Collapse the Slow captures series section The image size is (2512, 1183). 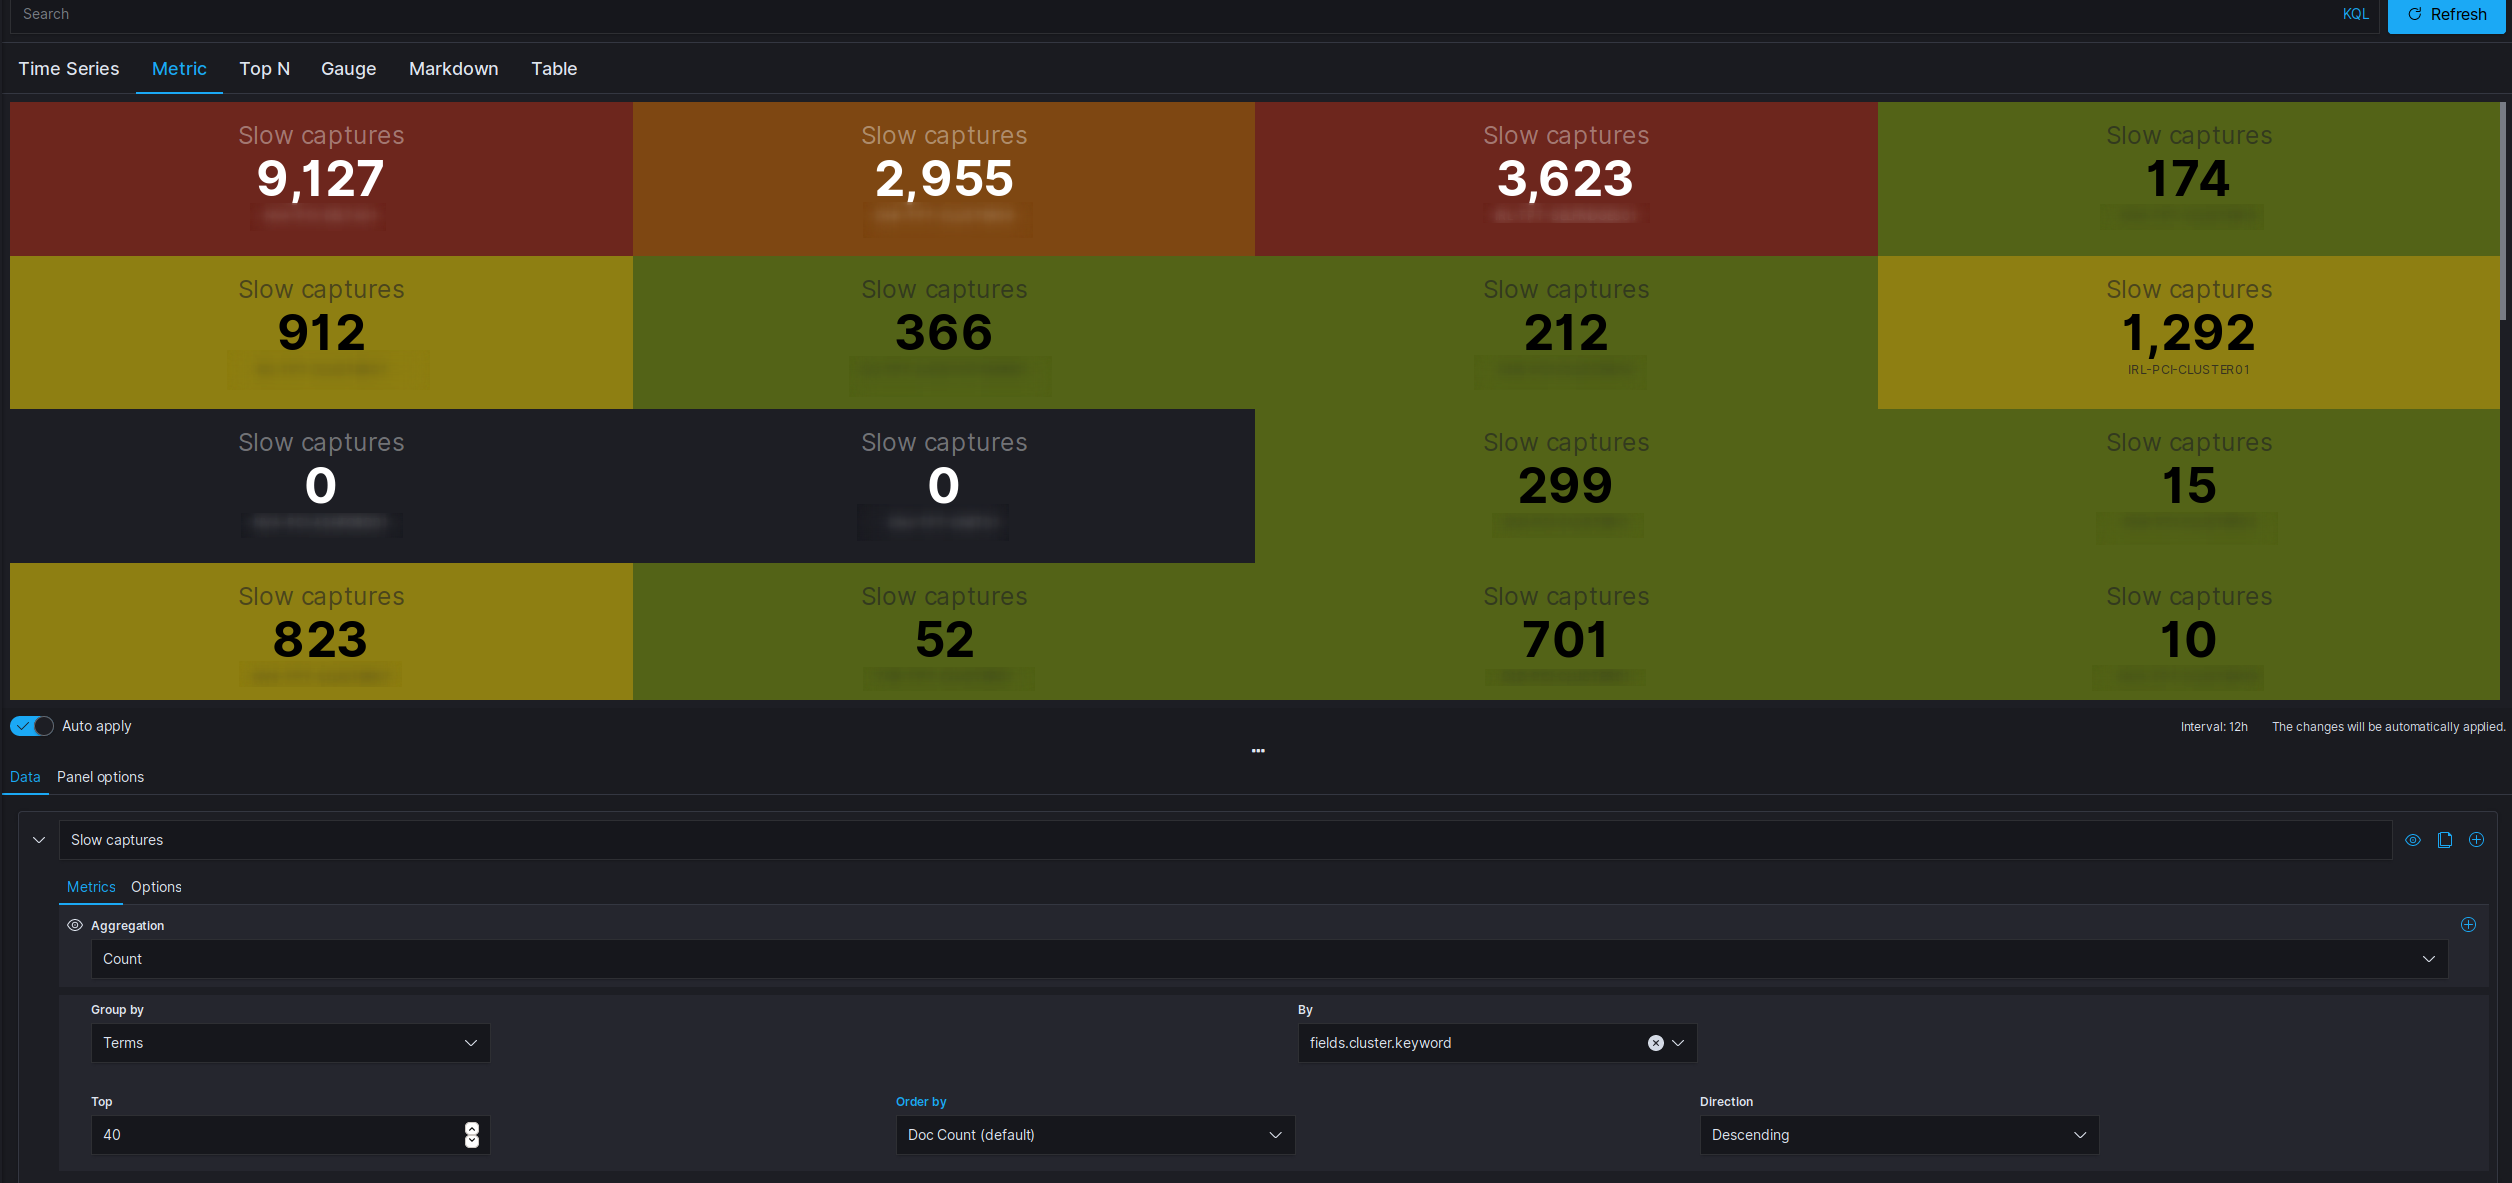(39, 840)
